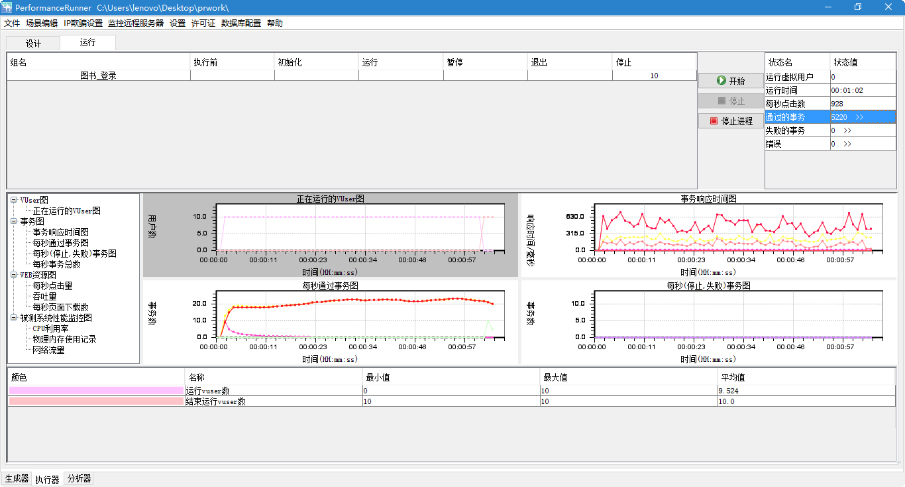The width and height of the screenshot is (905, 487).
Task: Select 每秒事务总数 in the tree
Action: click(x=57, y=264)
